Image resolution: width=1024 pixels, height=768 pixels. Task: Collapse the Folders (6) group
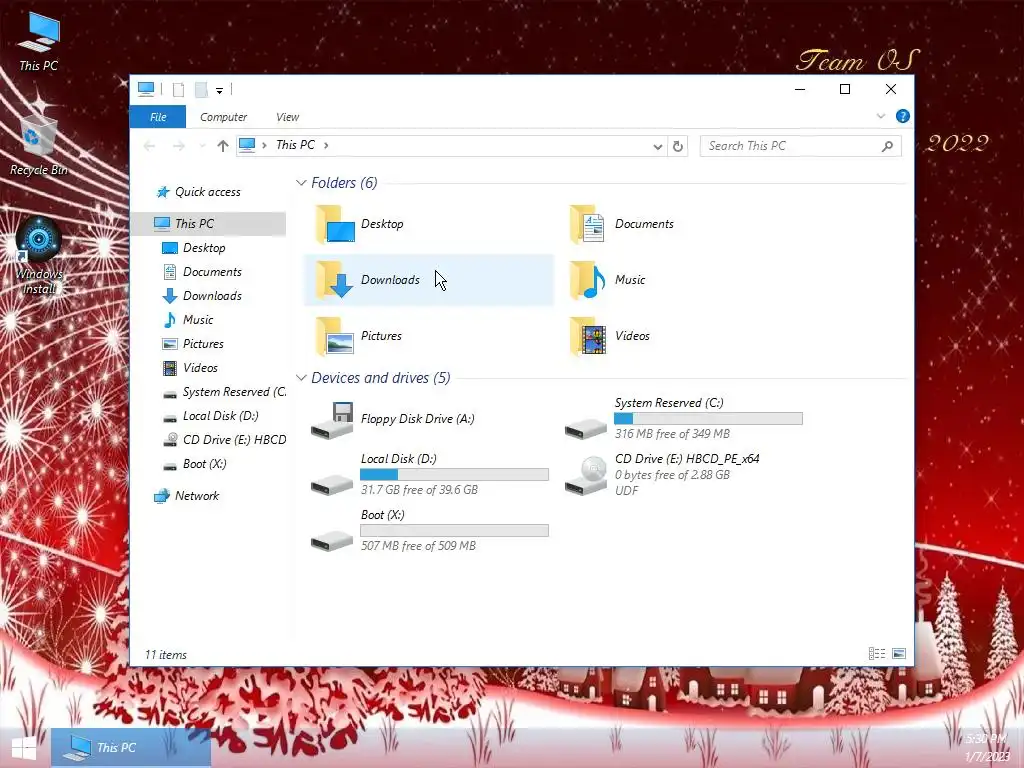(x=301, y=183)
